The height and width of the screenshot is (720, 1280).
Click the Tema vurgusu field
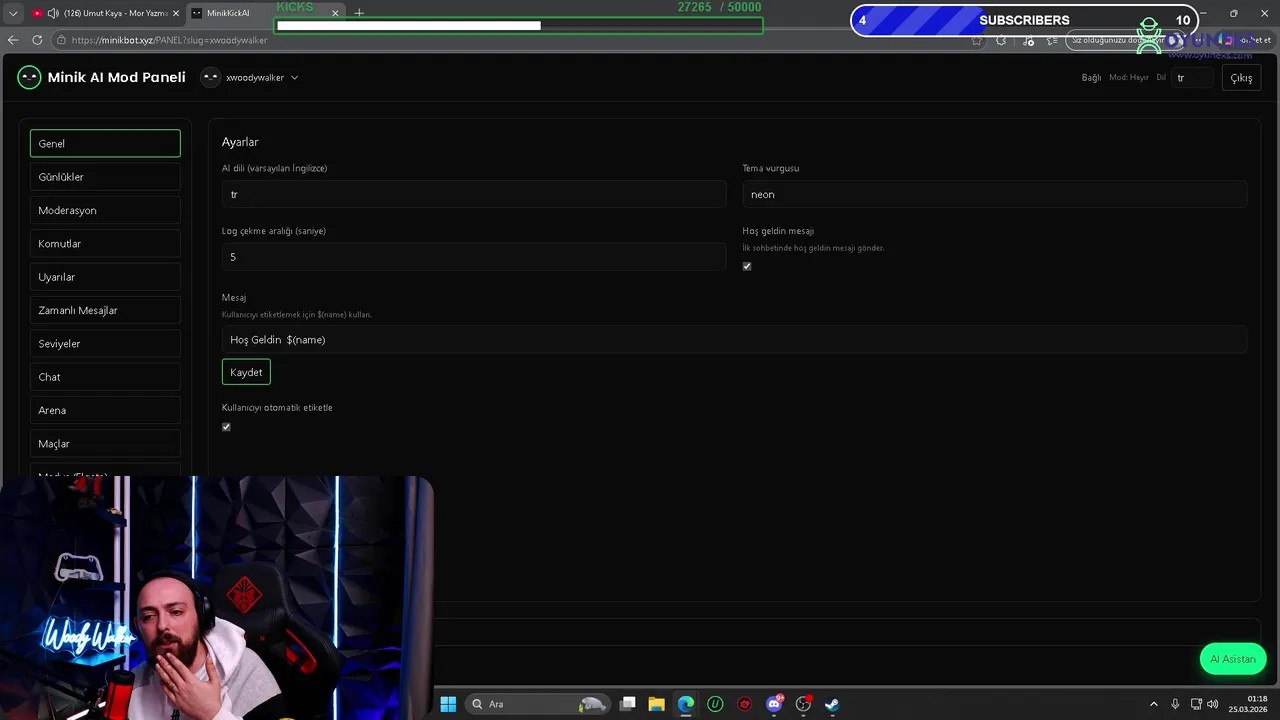point(994,194)
